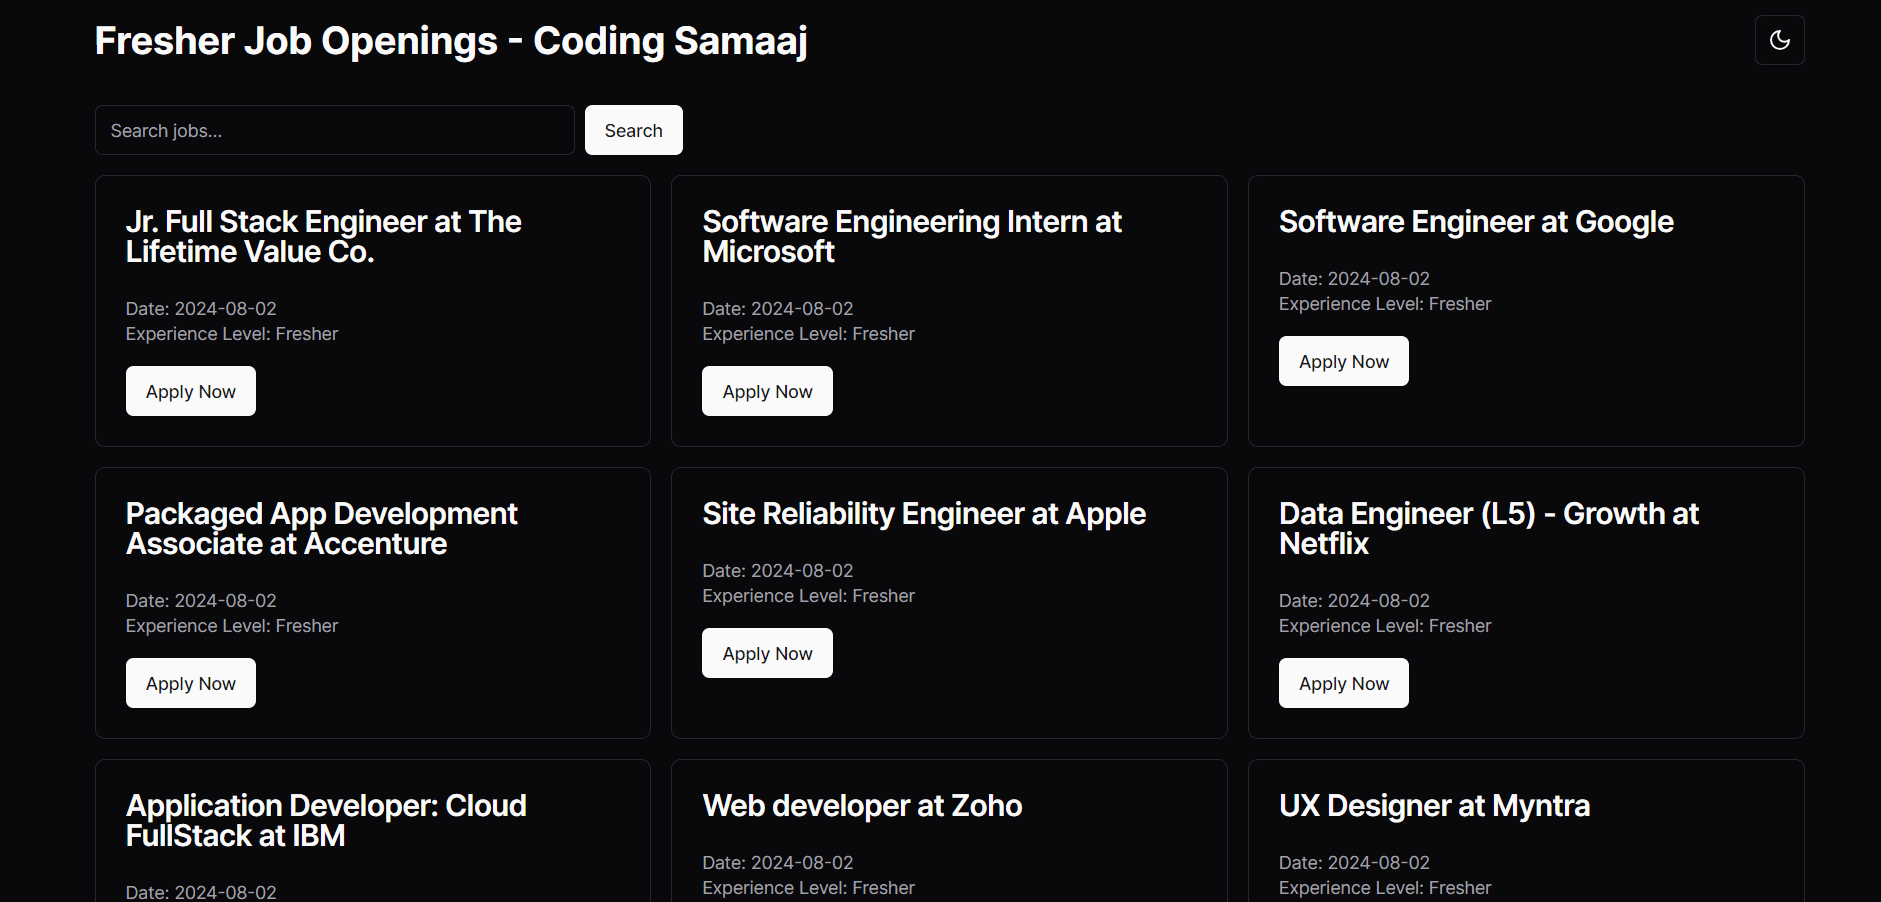
Task: Click the page title Fresher Job Openings - Coding Samaaj
Action: tap(451, 41)
